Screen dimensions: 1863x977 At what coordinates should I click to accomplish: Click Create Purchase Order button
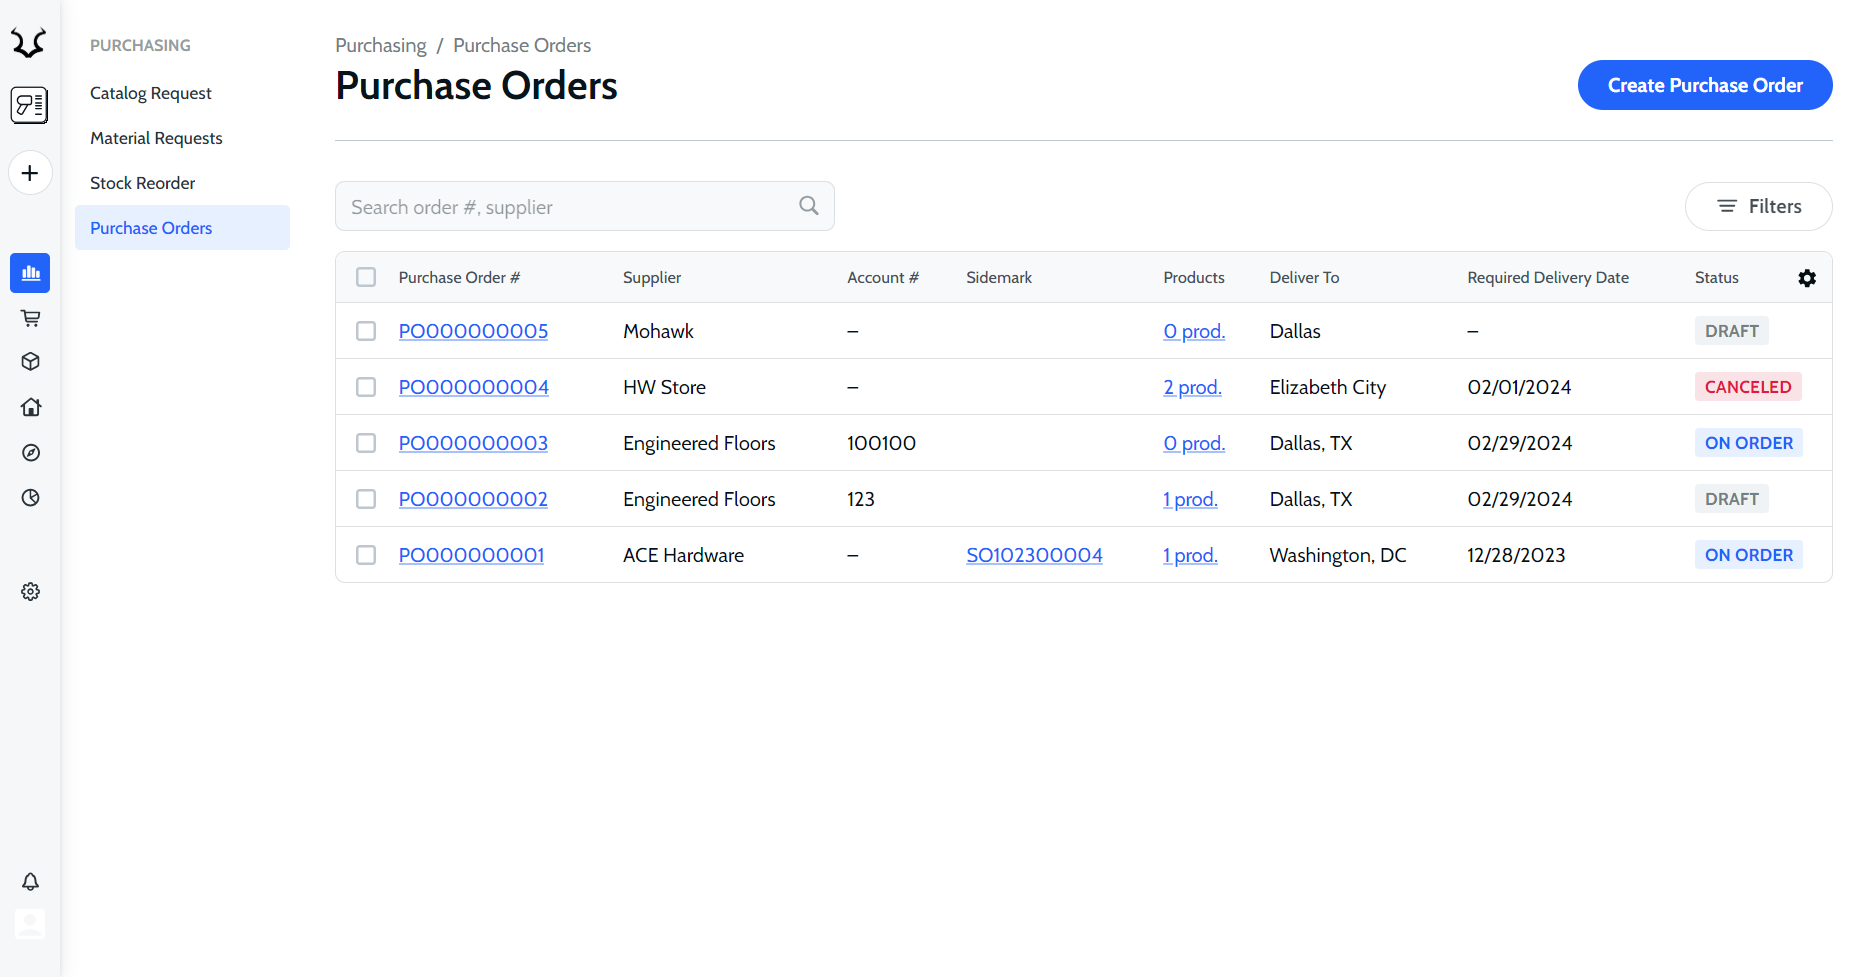point(1704,85)
